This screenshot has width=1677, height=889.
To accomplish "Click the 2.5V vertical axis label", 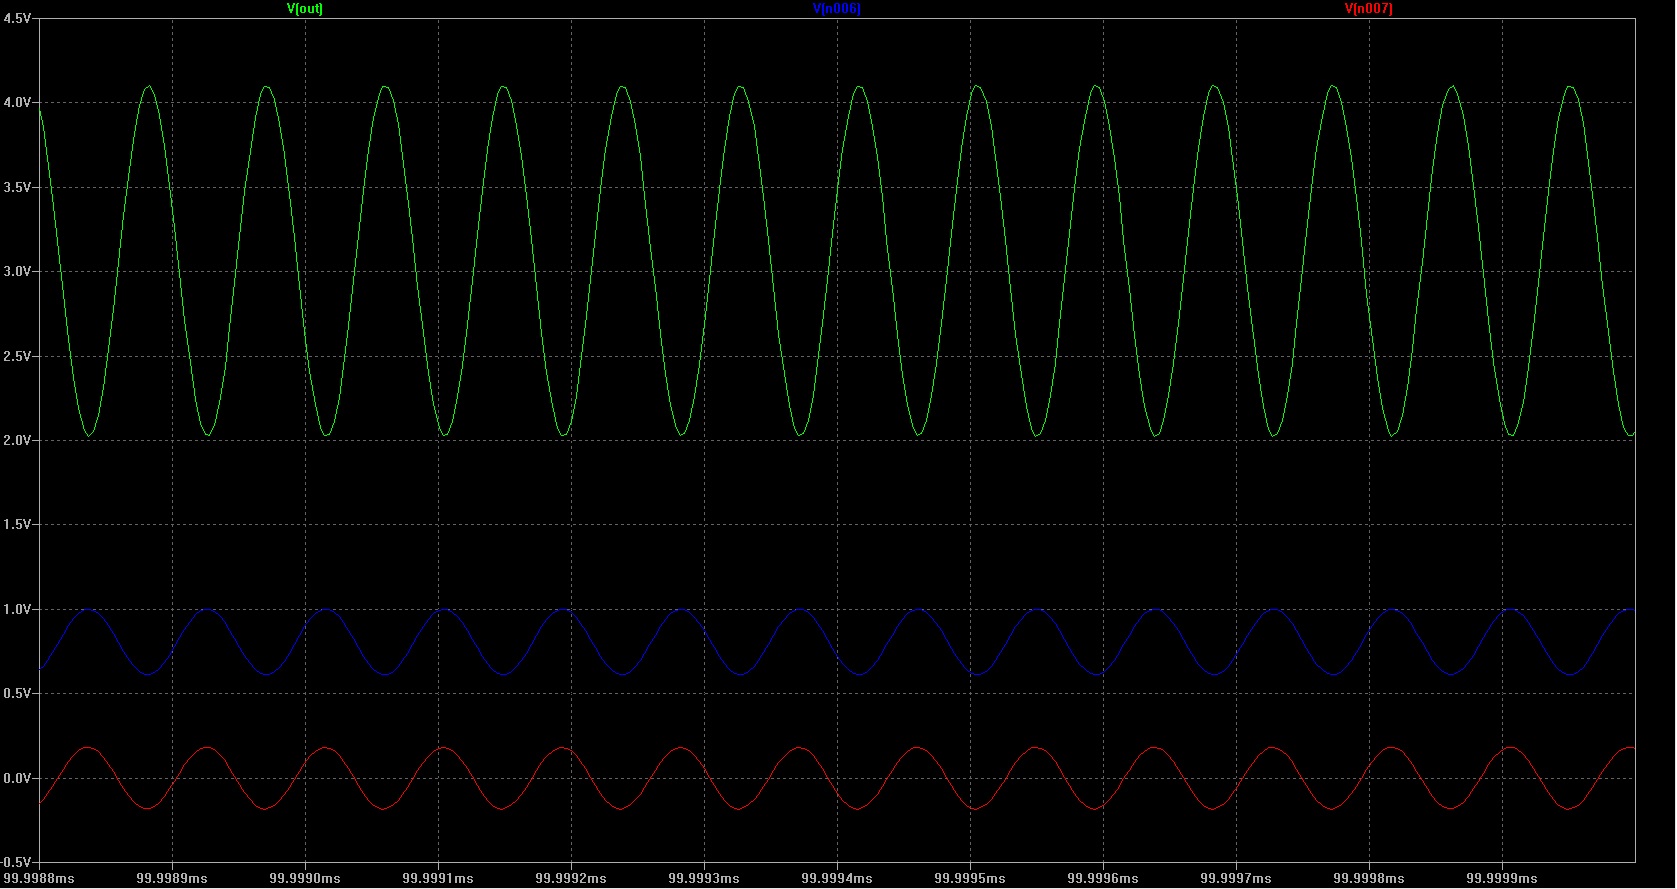I will (18, 356).
